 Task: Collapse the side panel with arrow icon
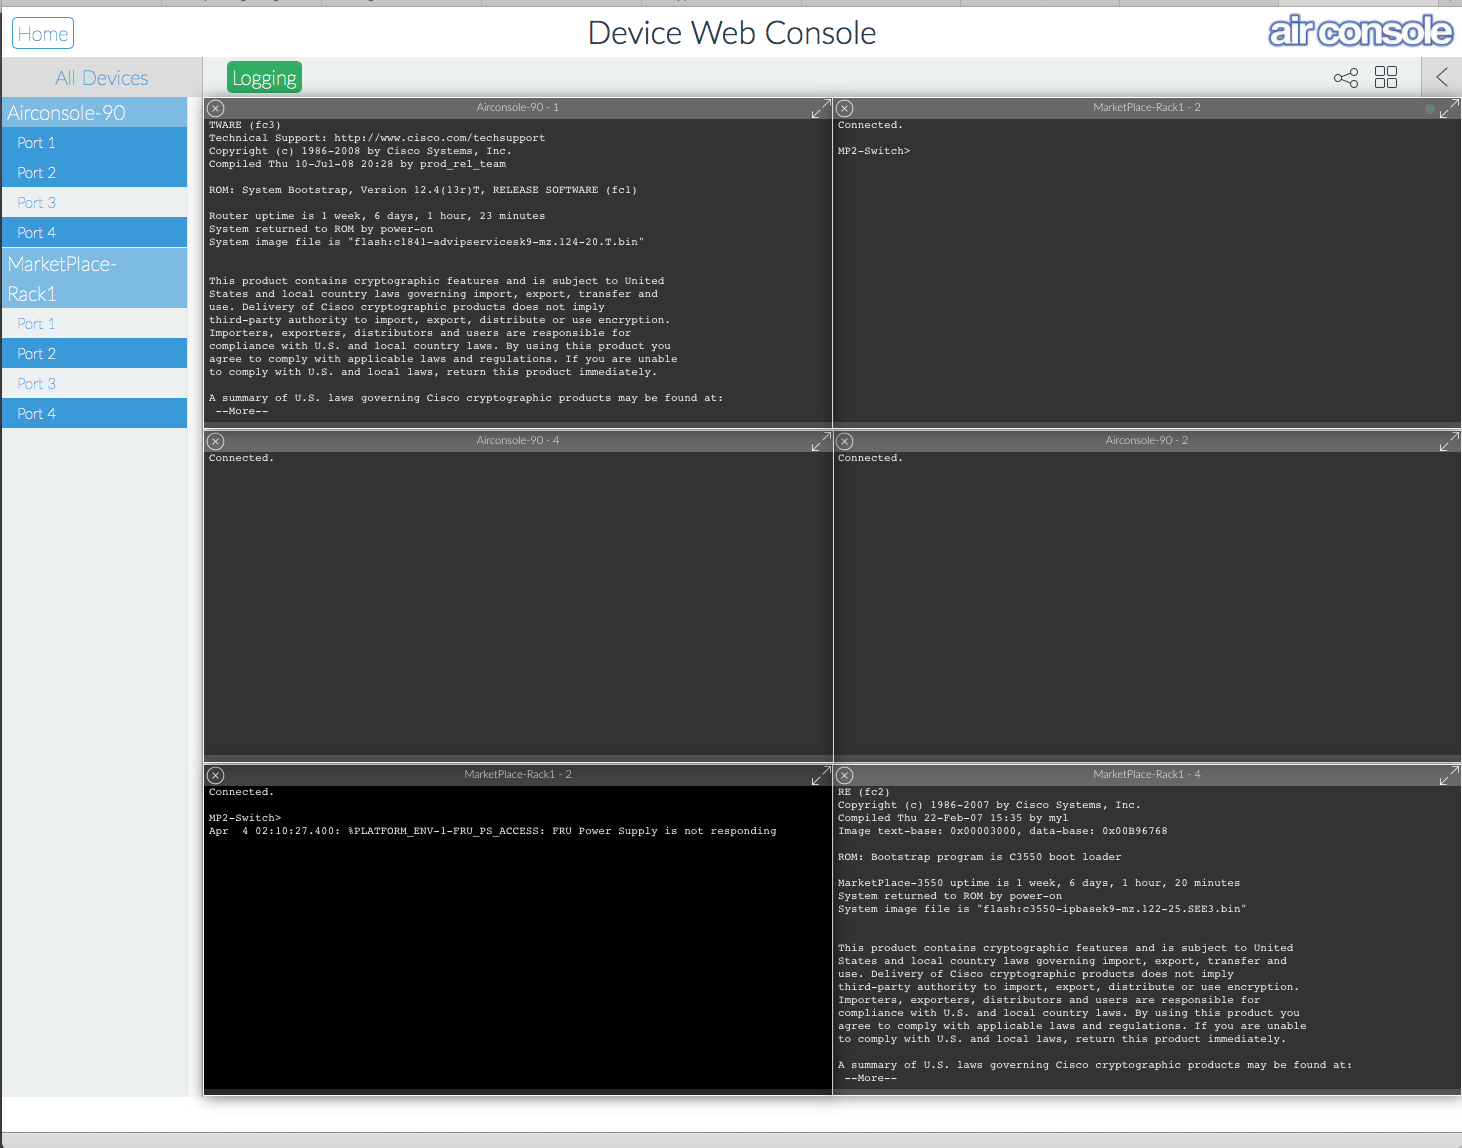(1442, 77)
